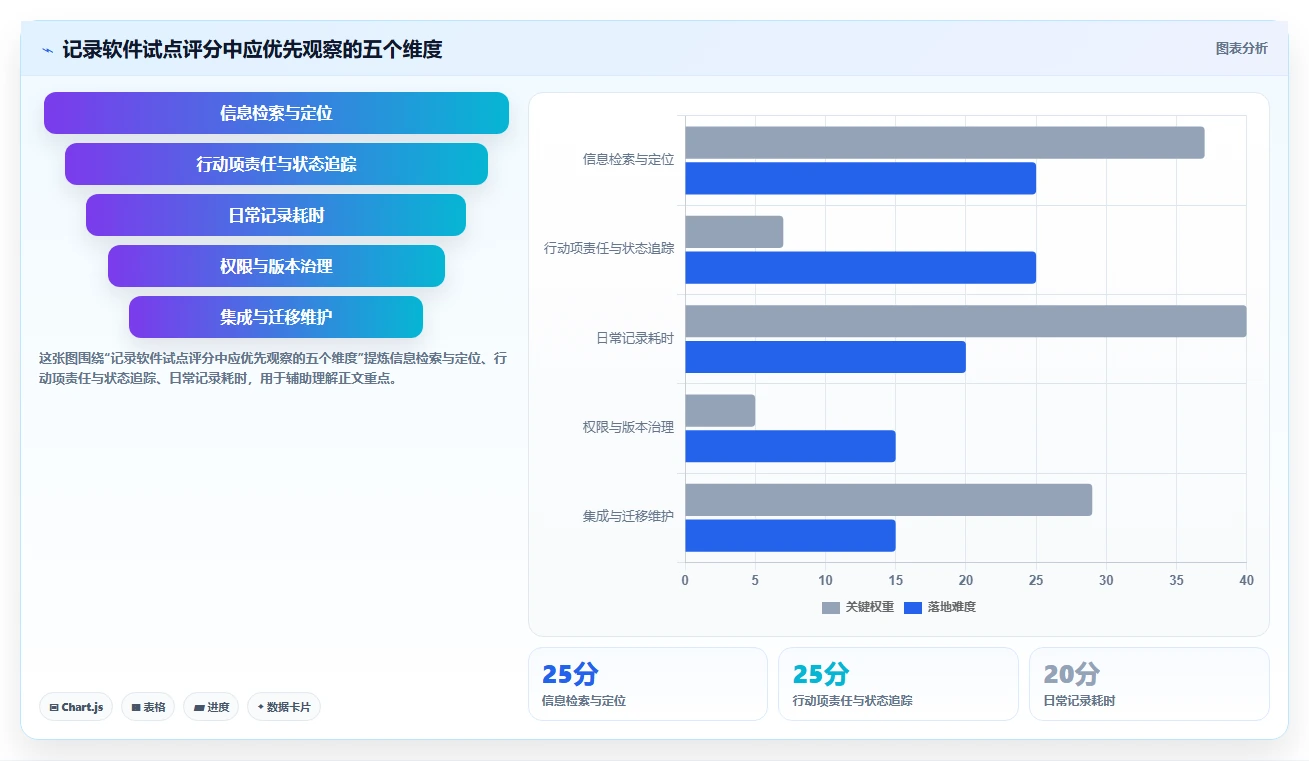
Task: Click the gray bar for 行动项责任与状态追踪
Action: tap(734, 232)
